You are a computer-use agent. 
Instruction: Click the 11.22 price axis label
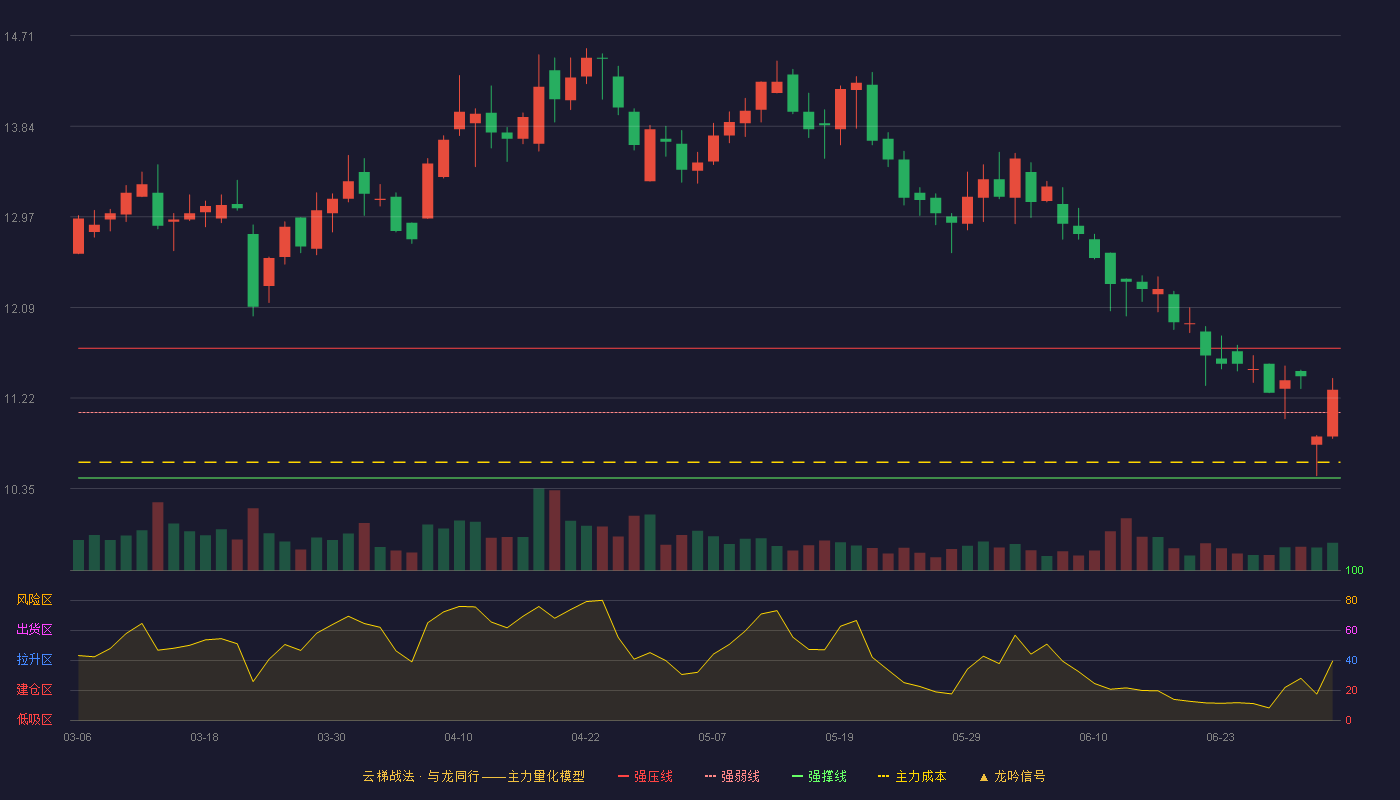pyautogui.click(x=18, y=399)
